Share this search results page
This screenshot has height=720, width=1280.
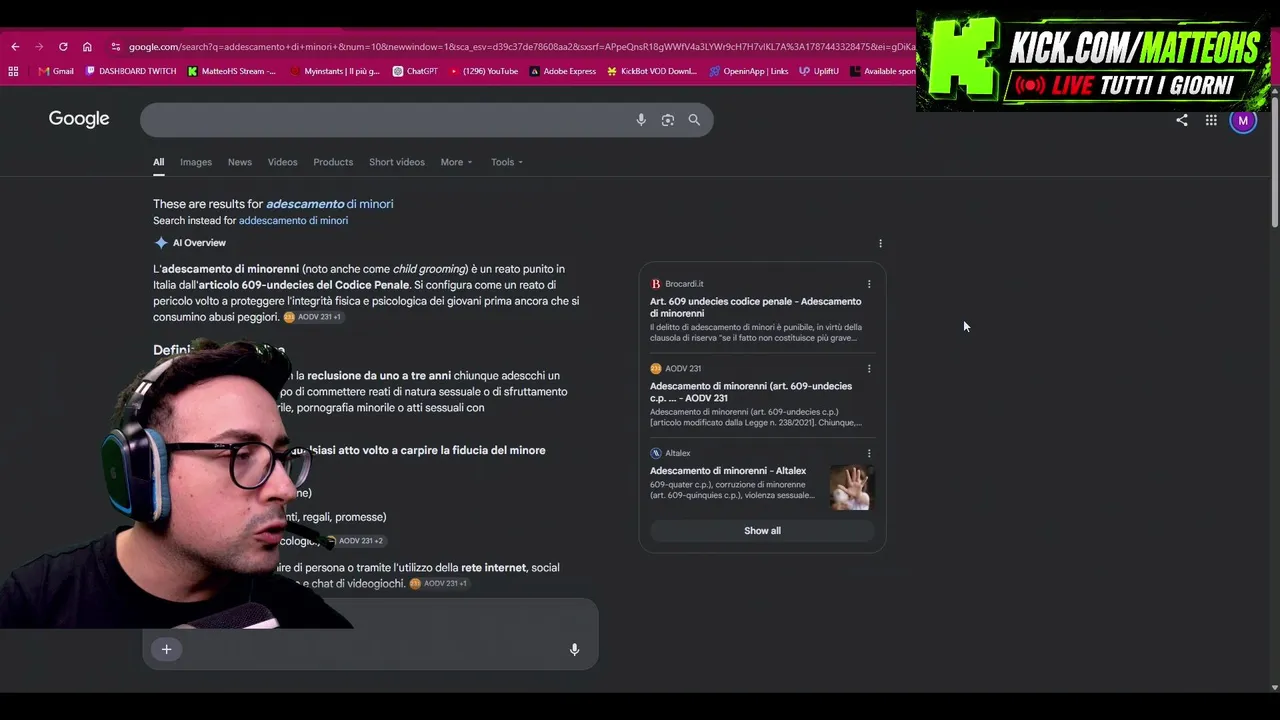pyautogui.click(x=1182, y=120)
